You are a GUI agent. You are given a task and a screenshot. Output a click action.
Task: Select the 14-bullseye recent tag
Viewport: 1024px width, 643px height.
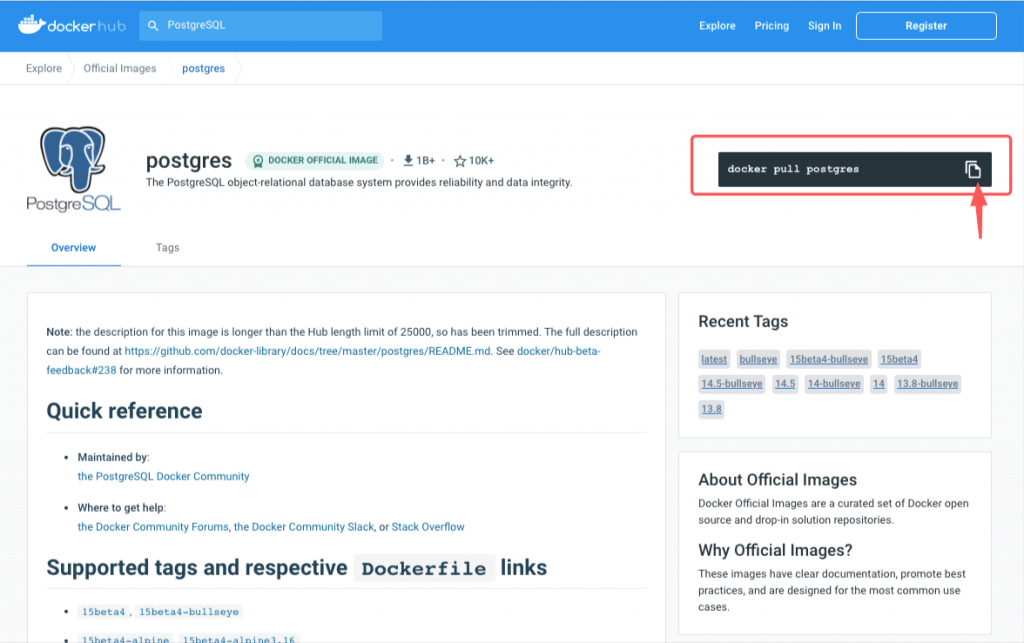(834, 384)
